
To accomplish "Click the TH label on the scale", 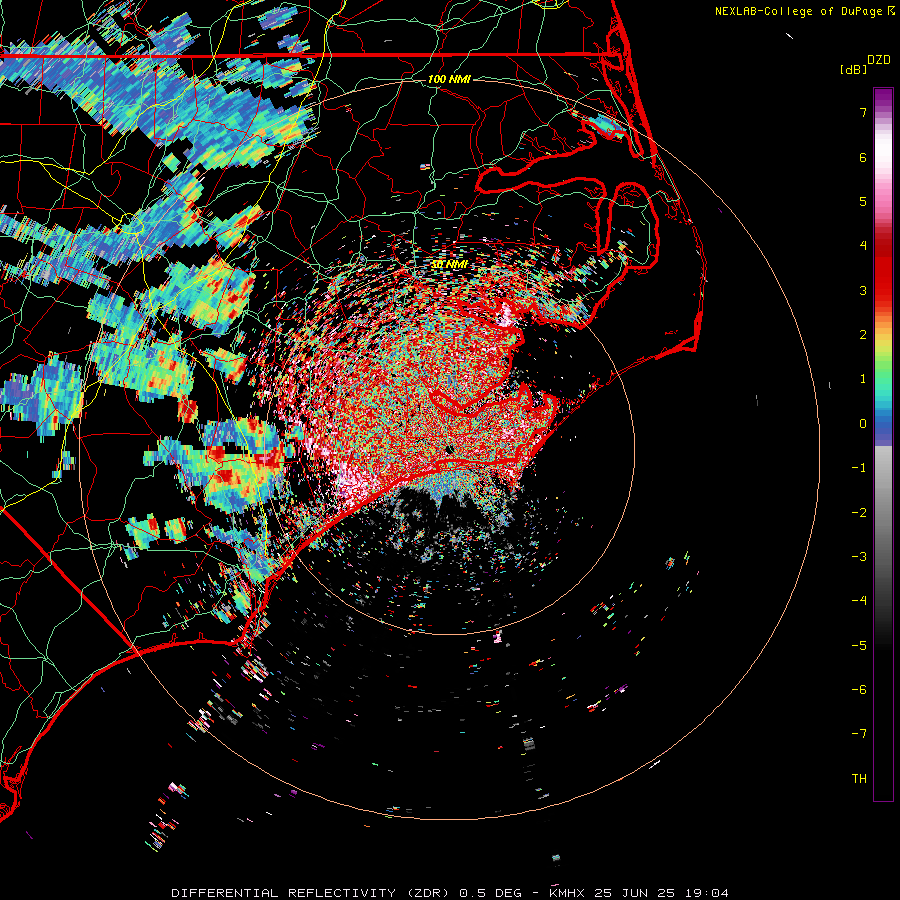I will coord(859,778).
